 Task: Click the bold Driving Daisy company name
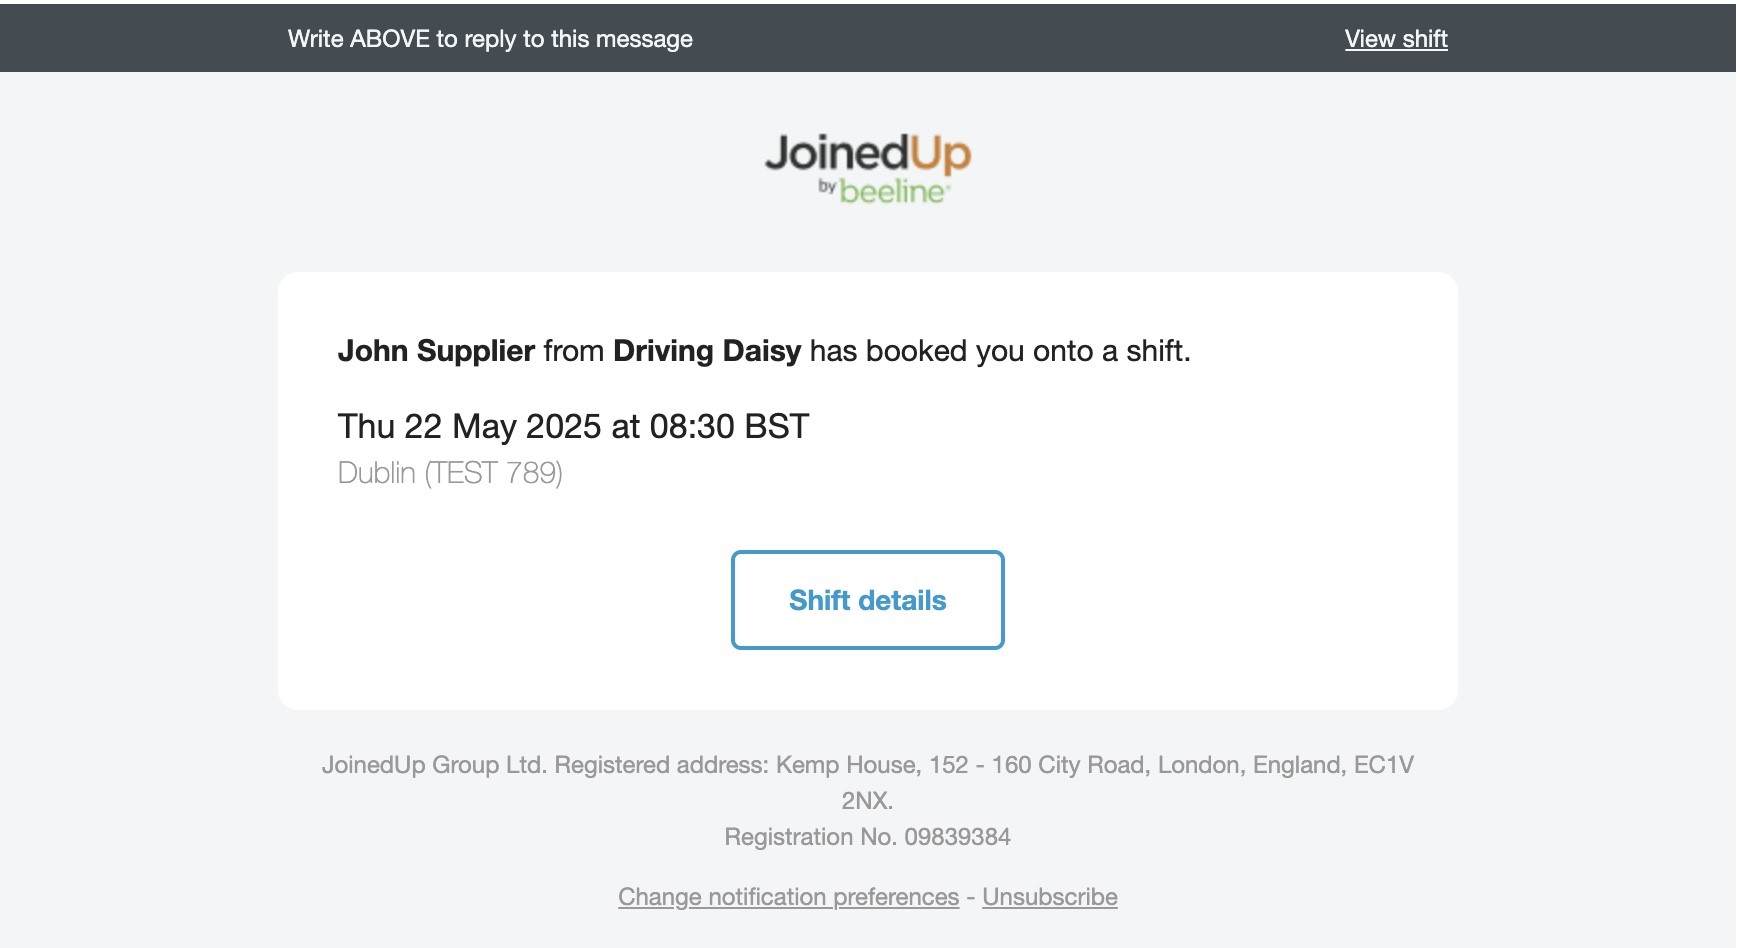tap(707, 351)
